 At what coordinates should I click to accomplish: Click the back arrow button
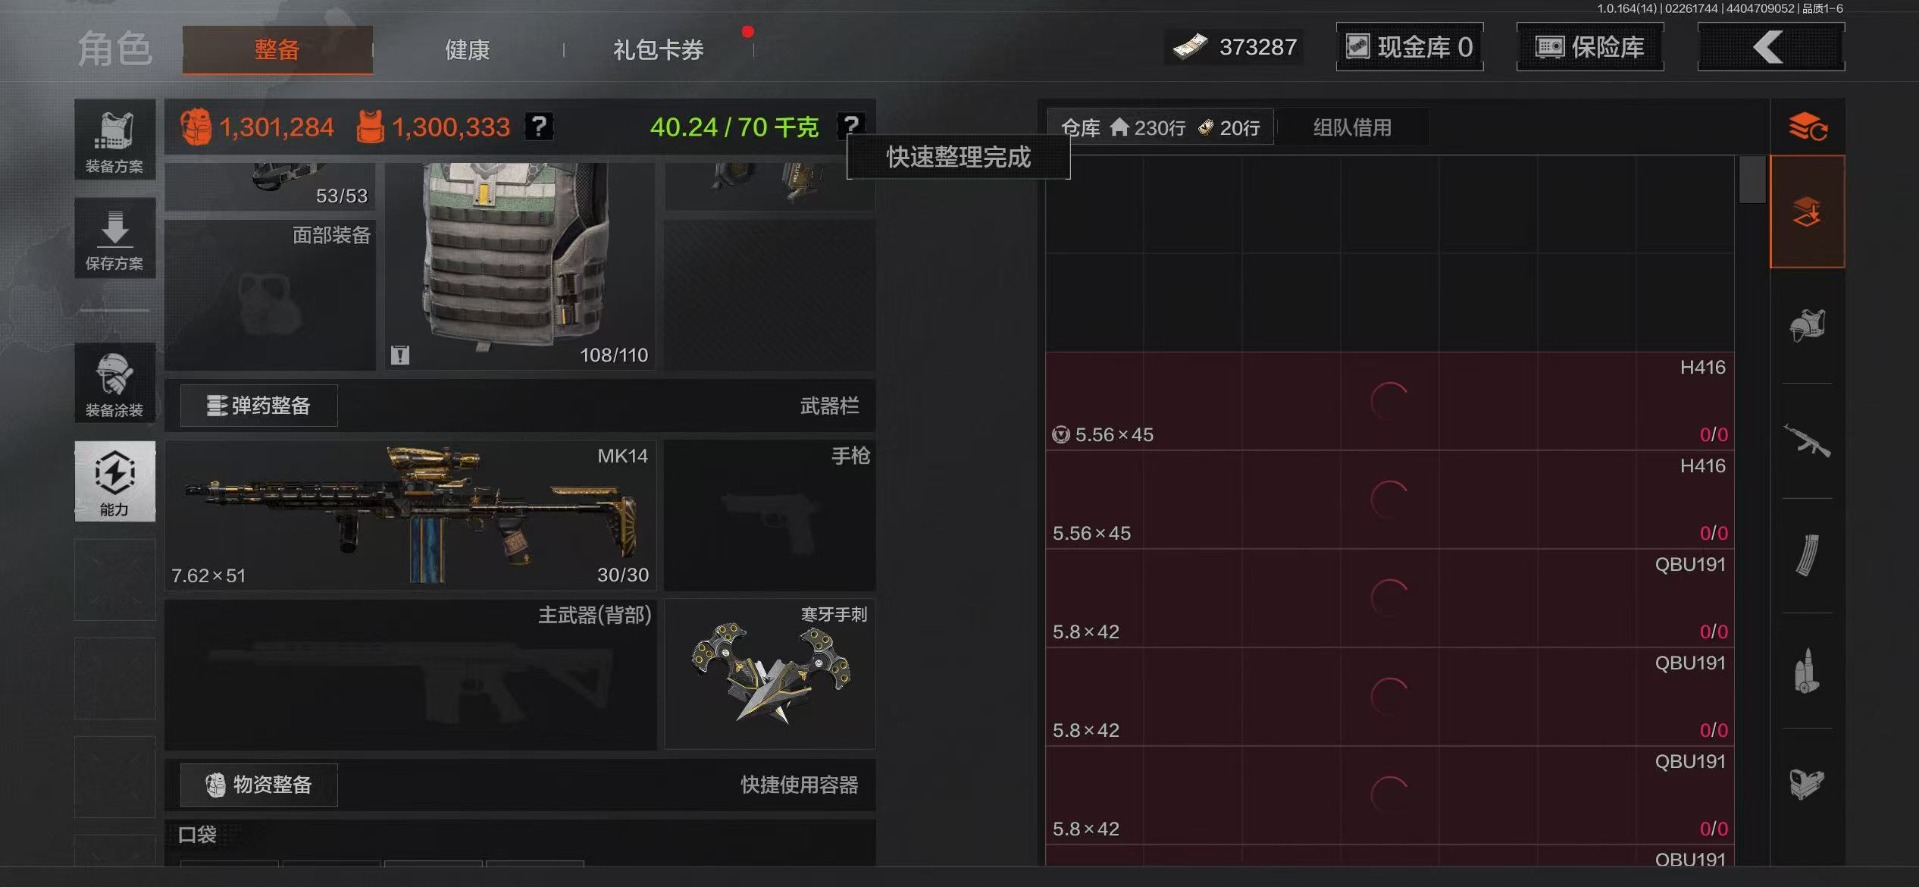click(x=1771, y=47)
